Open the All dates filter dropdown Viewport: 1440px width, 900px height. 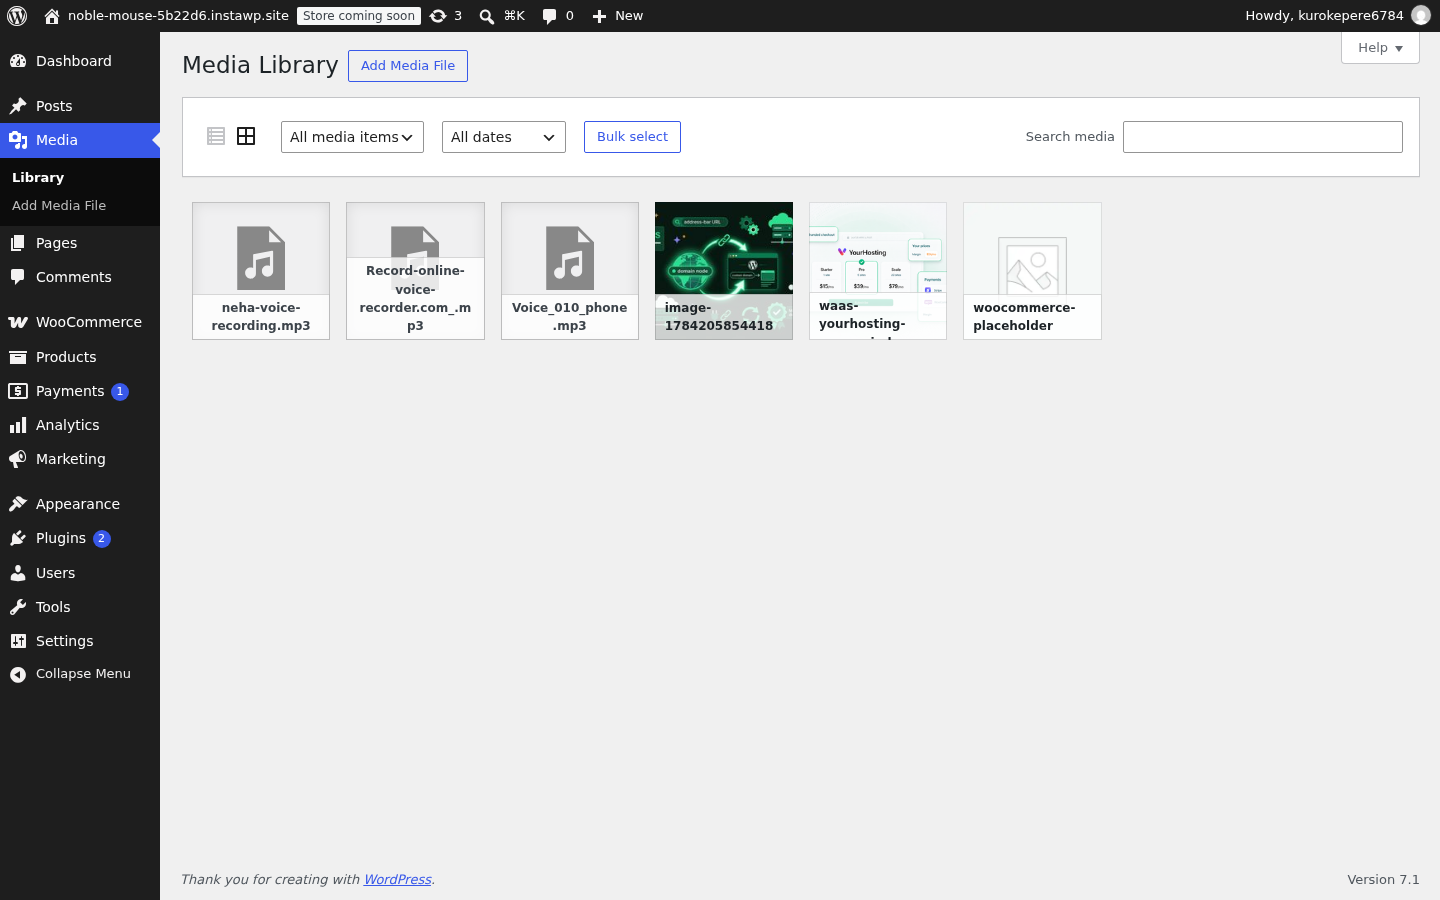tap(504, 137)
